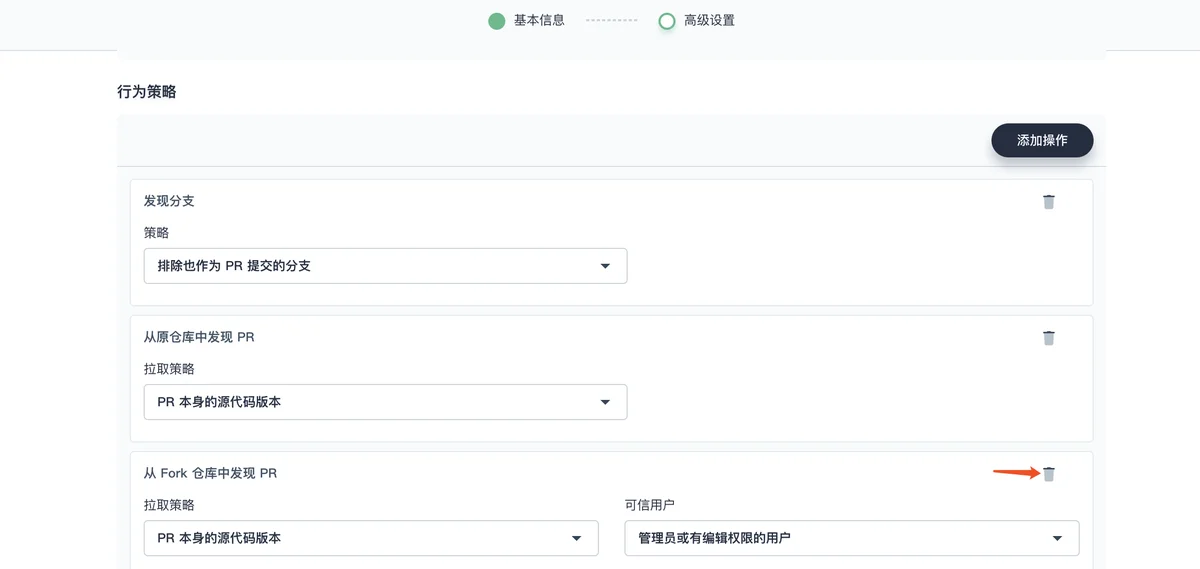Delete the 发现分支 action with its trash icon
Screen dimensions: 1200x569
1048,202
